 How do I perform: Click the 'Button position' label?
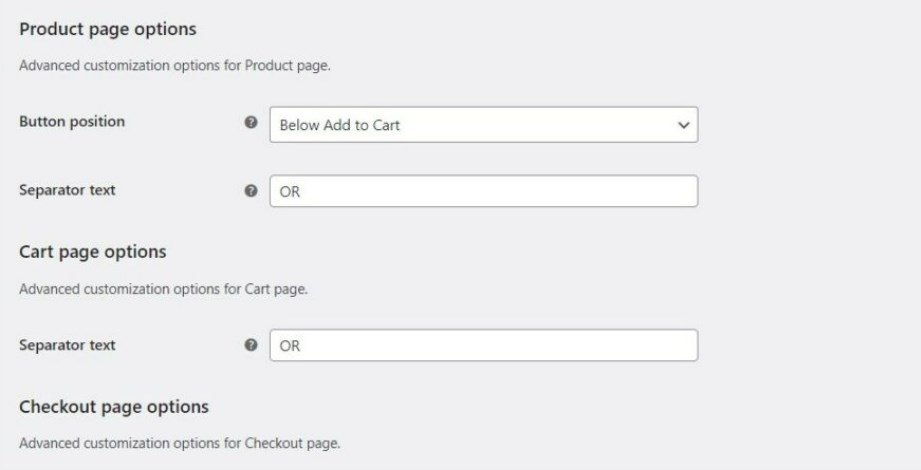(72, 122)
